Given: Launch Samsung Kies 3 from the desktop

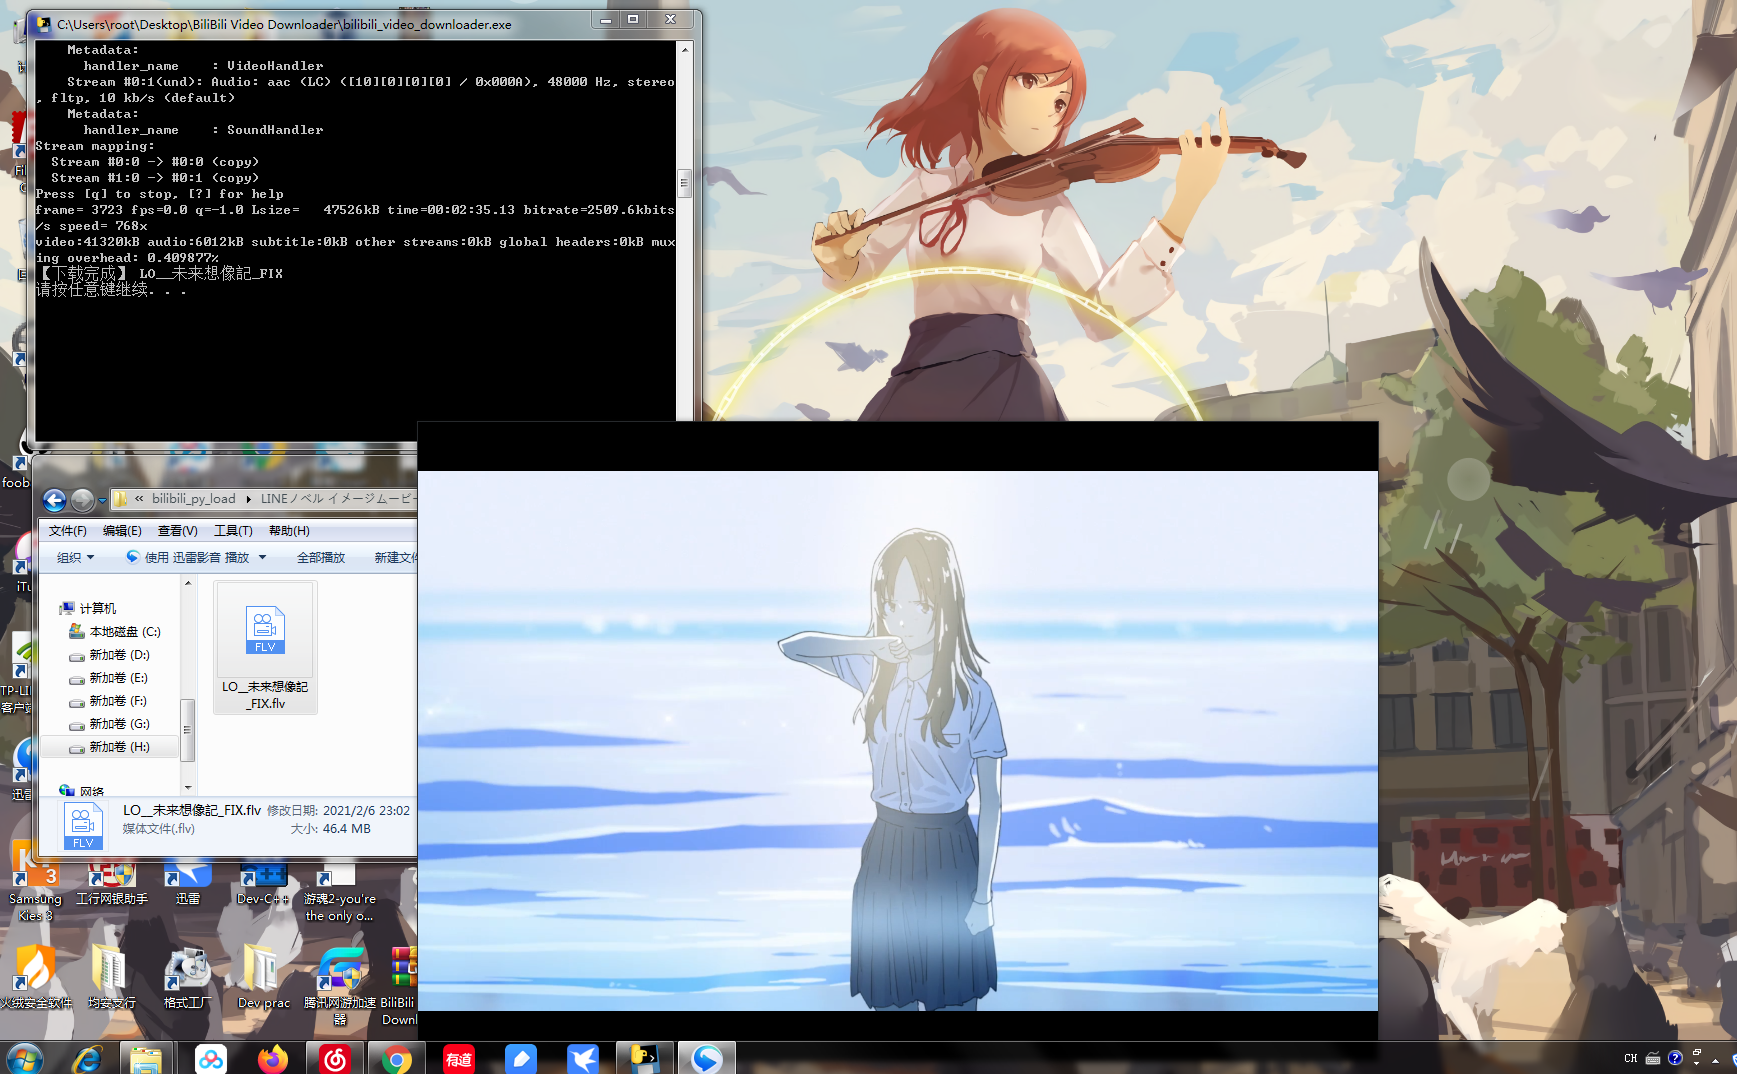Looking at the screenshot, I should click(x=36, y=875).
